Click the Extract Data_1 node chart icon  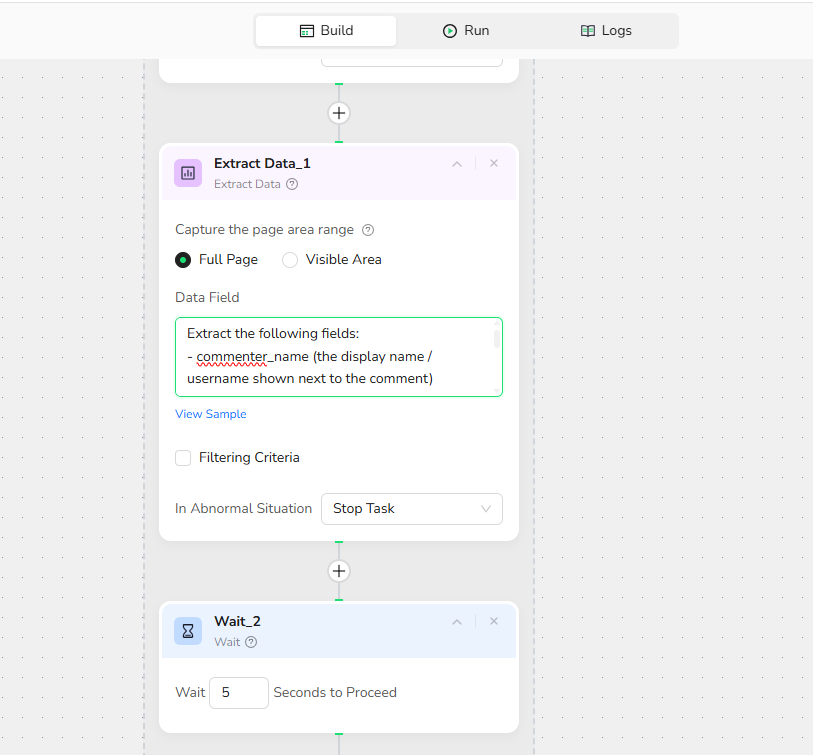click(188, 173)
